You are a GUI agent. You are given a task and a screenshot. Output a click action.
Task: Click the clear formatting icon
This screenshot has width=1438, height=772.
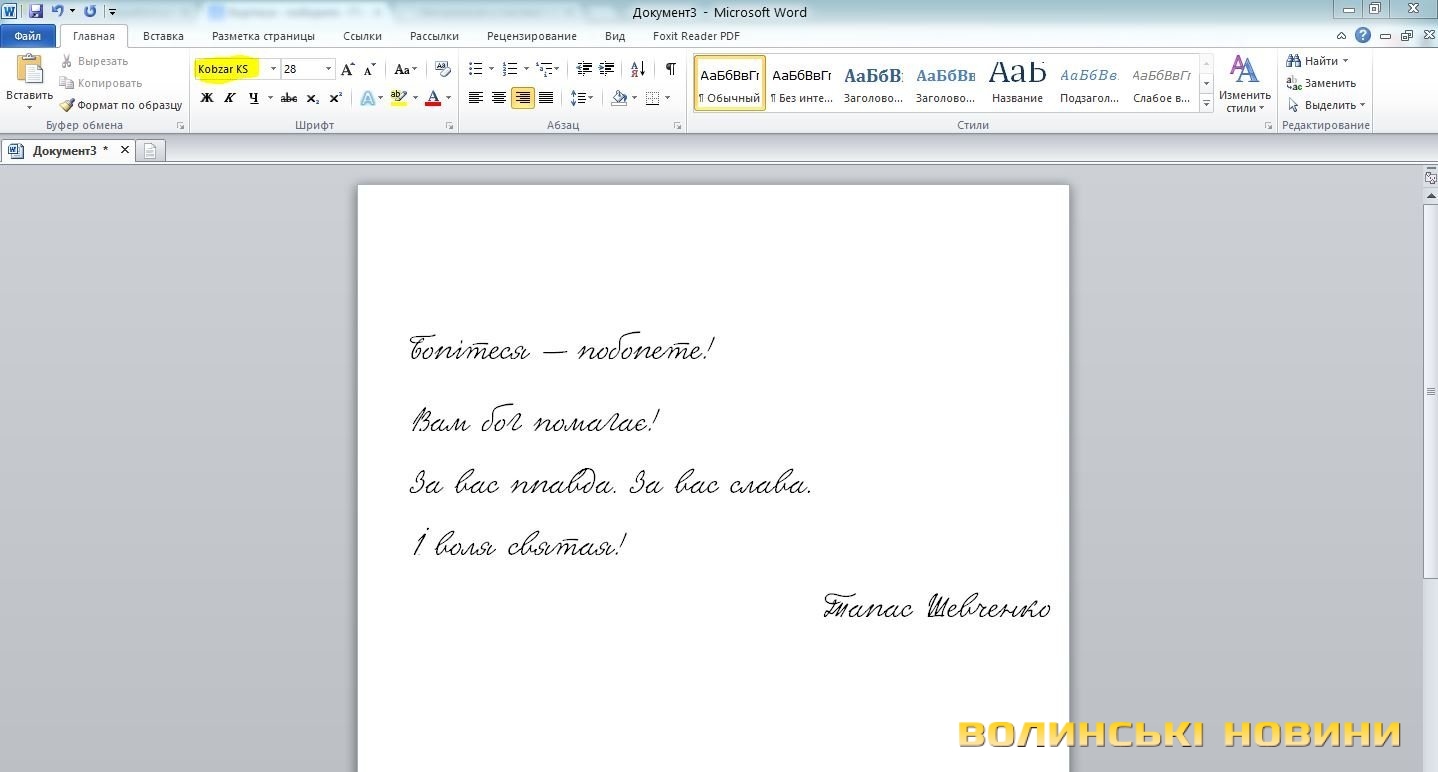point(443,69)
